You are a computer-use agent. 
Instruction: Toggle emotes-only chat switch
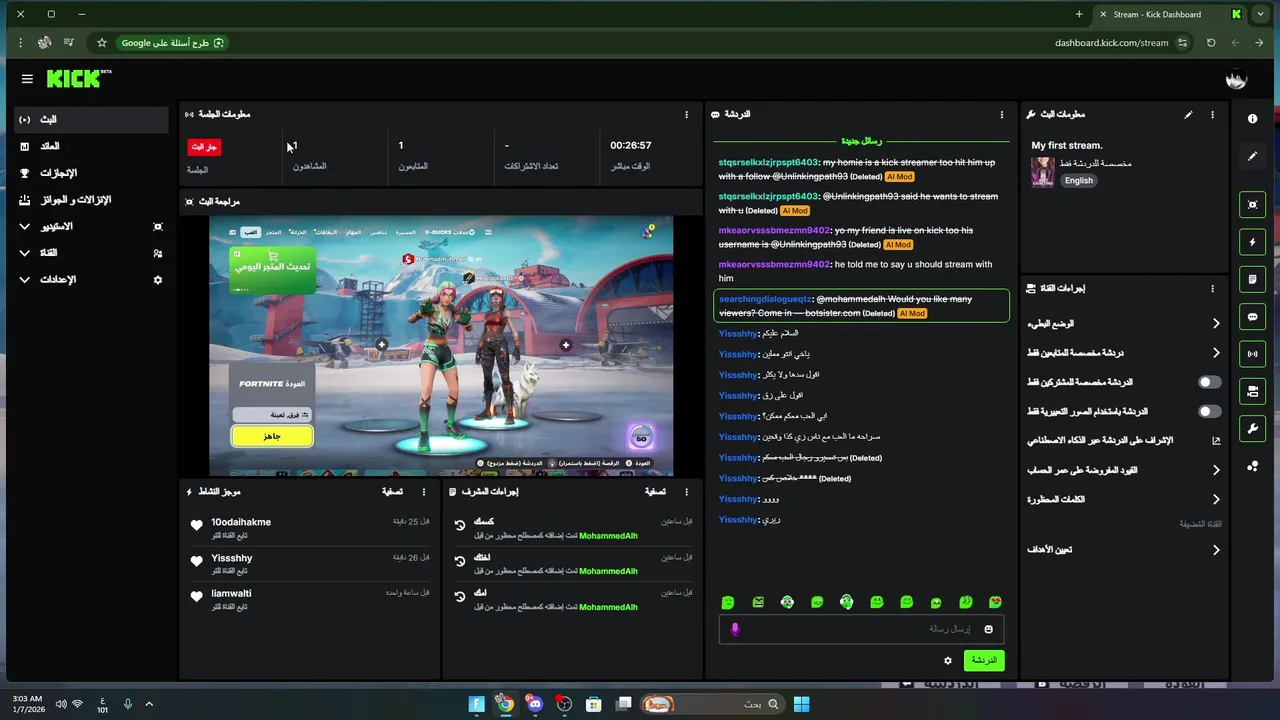coord(1209,411)
